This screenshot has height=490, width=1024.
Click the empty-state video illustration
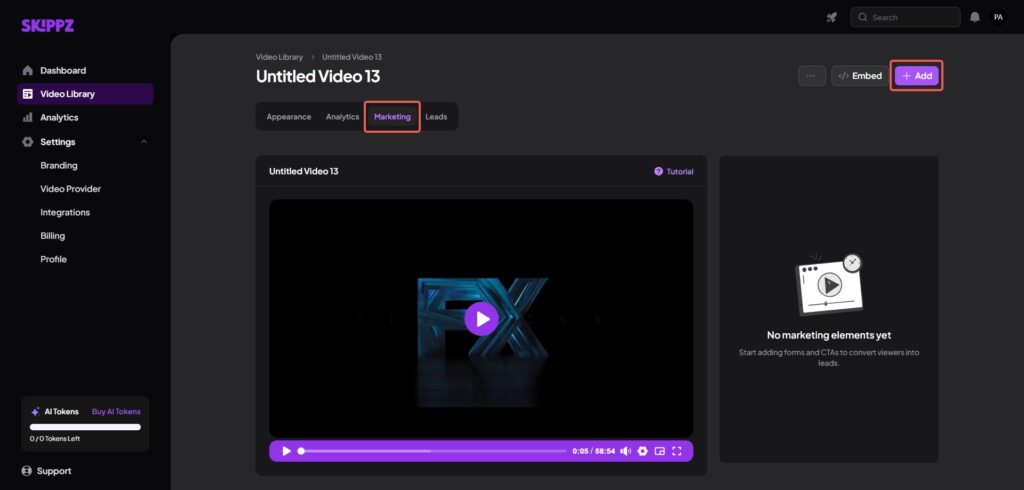829,285
